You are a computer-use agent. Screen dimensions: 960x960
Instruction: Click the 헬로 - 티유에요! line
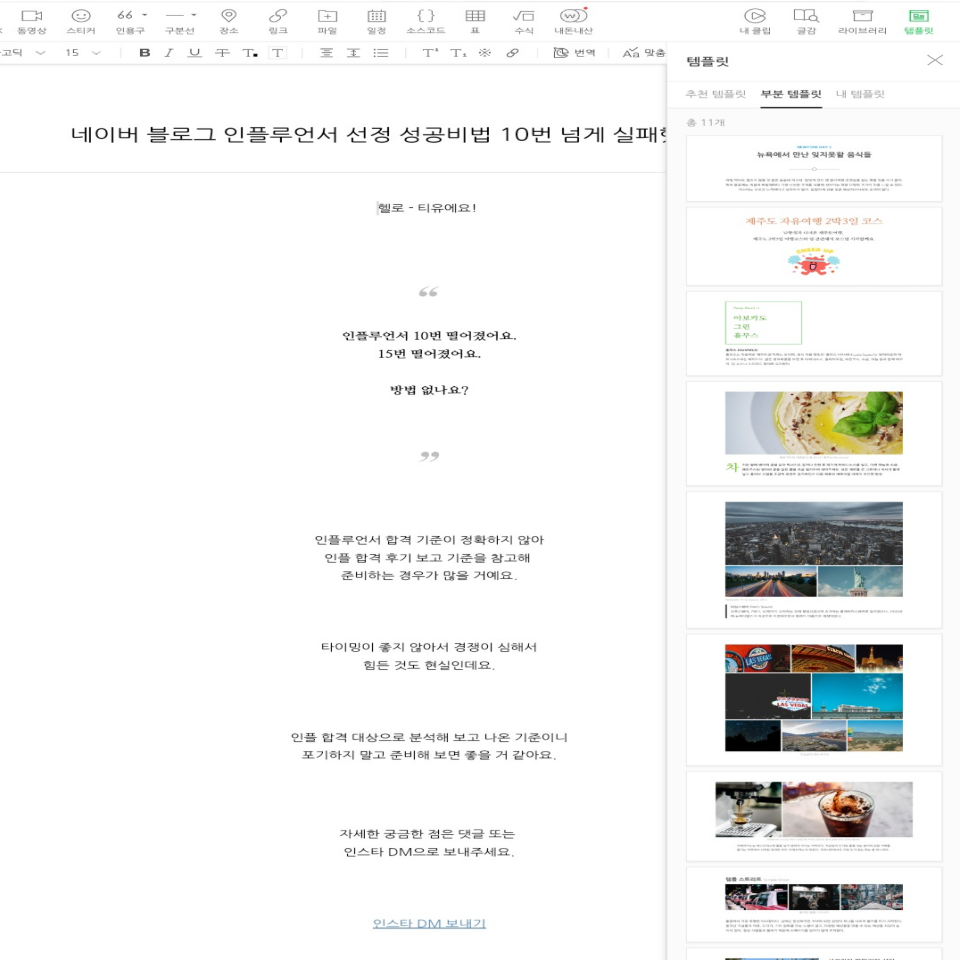click(x=427, y=208)
